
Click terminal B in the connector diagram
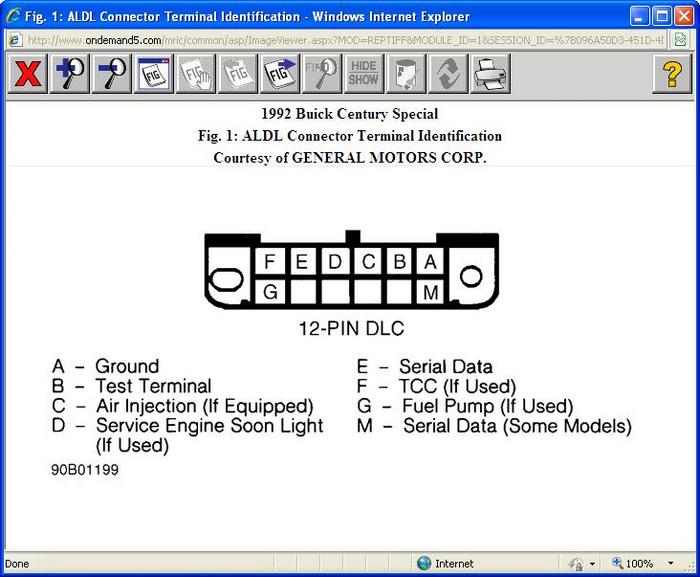pos(400,261)
